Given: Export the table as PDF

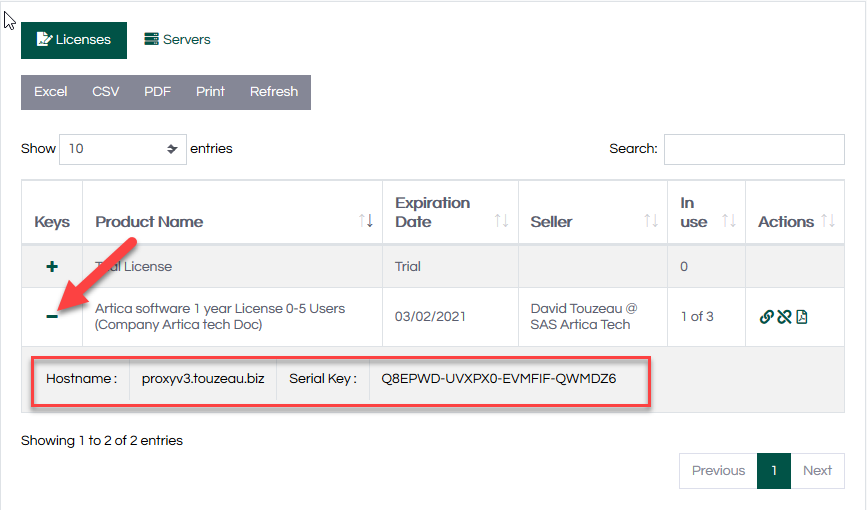Looking at the screenshot, I should tap(157, 92).
